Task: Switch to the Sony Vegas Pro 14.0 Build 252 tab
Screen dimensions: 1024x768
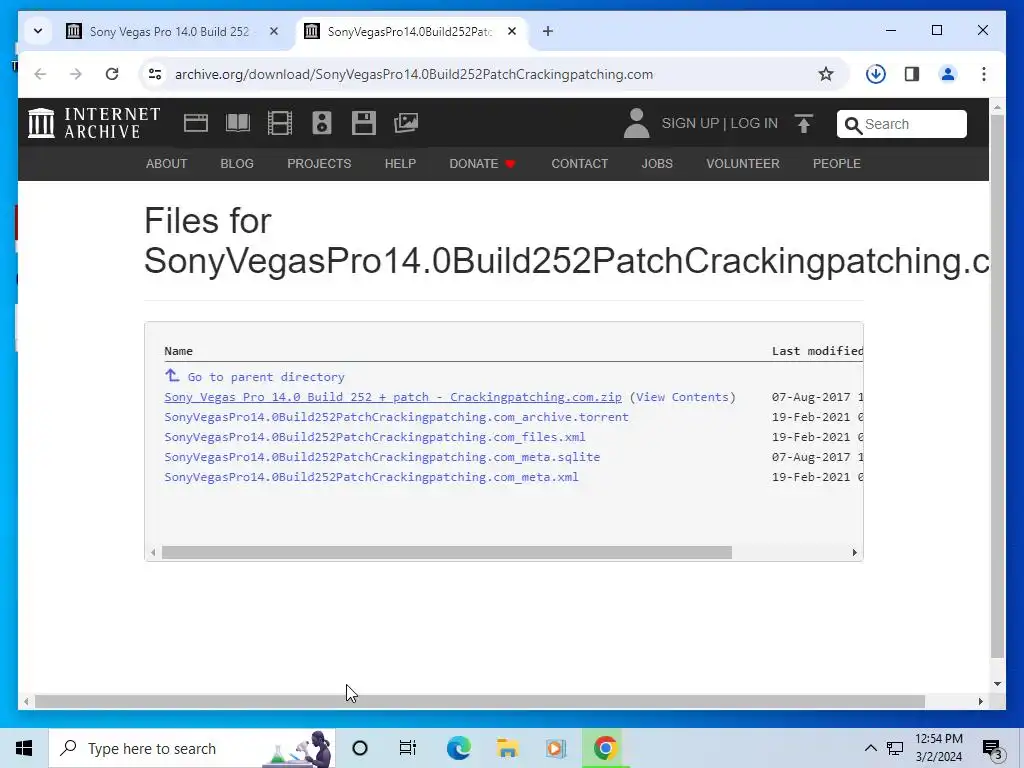Action: 169,31
